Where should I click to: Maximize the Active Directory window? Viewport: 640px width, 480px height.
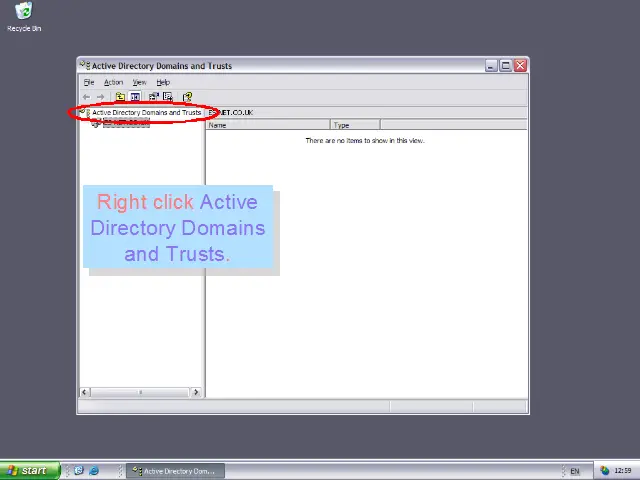tap(505, 65)
